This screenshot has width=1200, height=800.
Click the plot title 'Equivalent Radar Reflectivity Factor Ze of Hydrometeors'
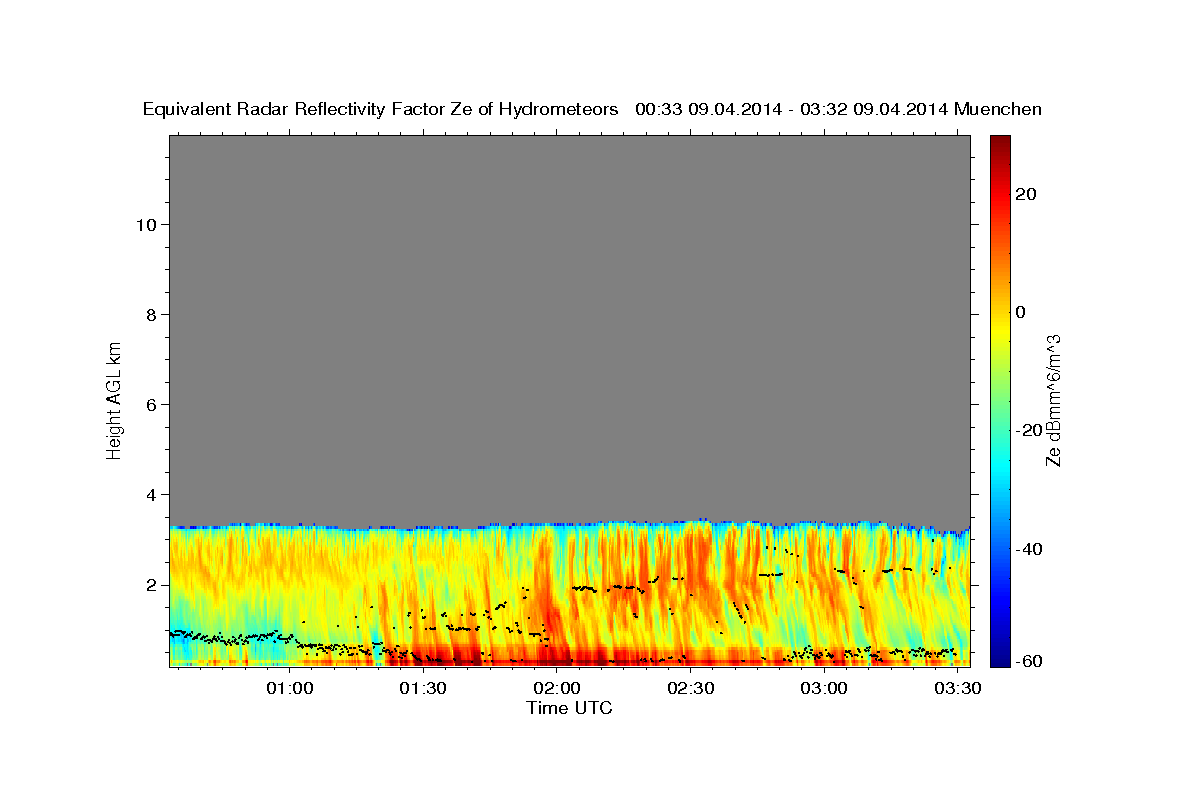click(381, 110)
